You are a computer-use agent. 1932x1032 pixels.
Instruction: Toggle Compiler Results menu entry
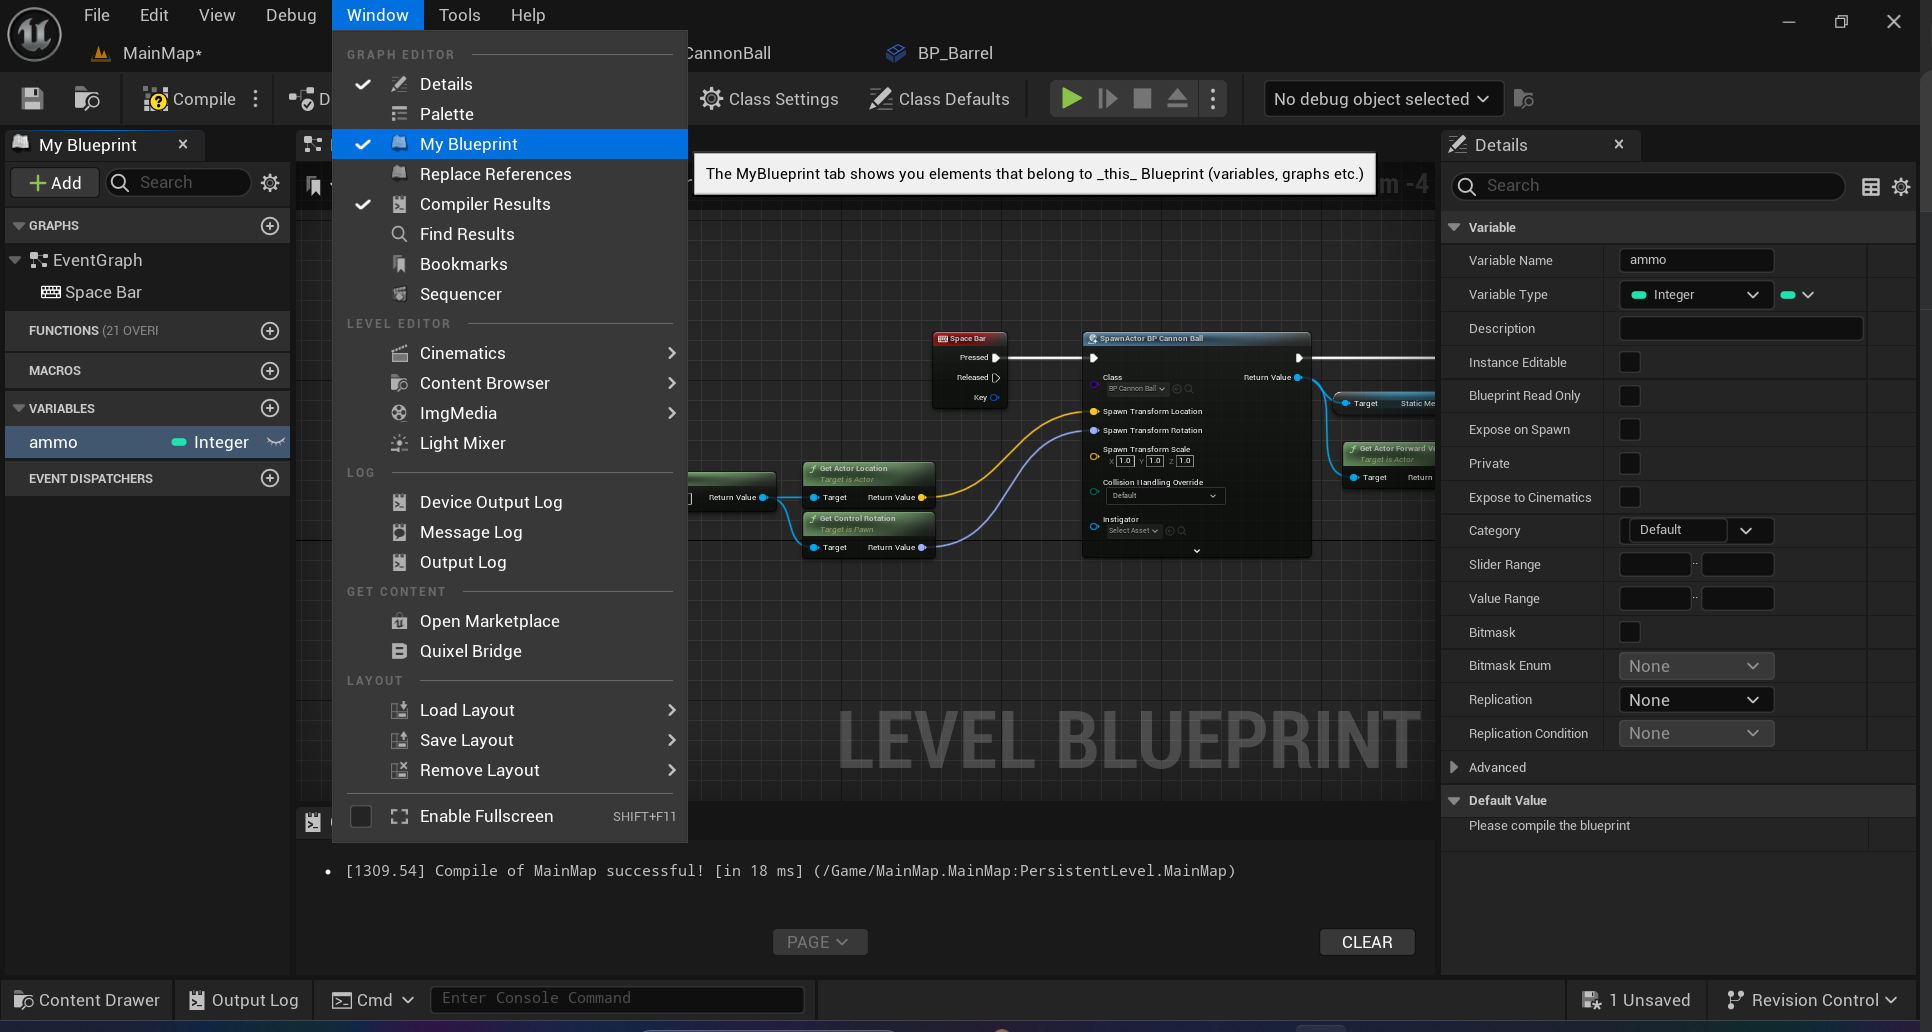coord(510,204)
